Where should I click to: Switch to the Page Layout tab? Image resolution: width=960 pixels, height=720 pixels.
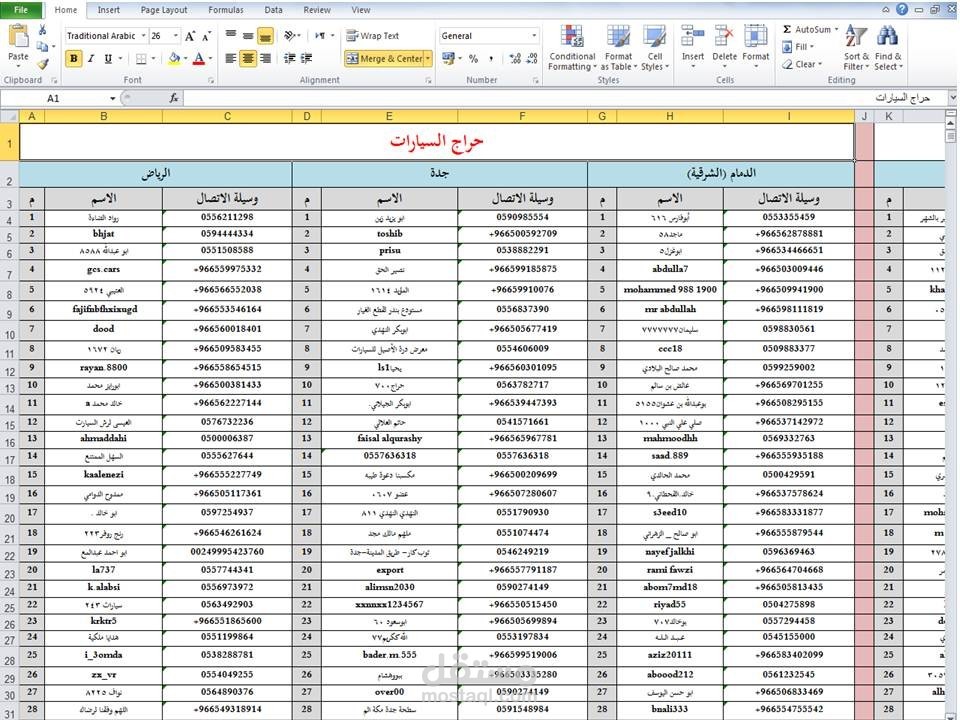164,10
